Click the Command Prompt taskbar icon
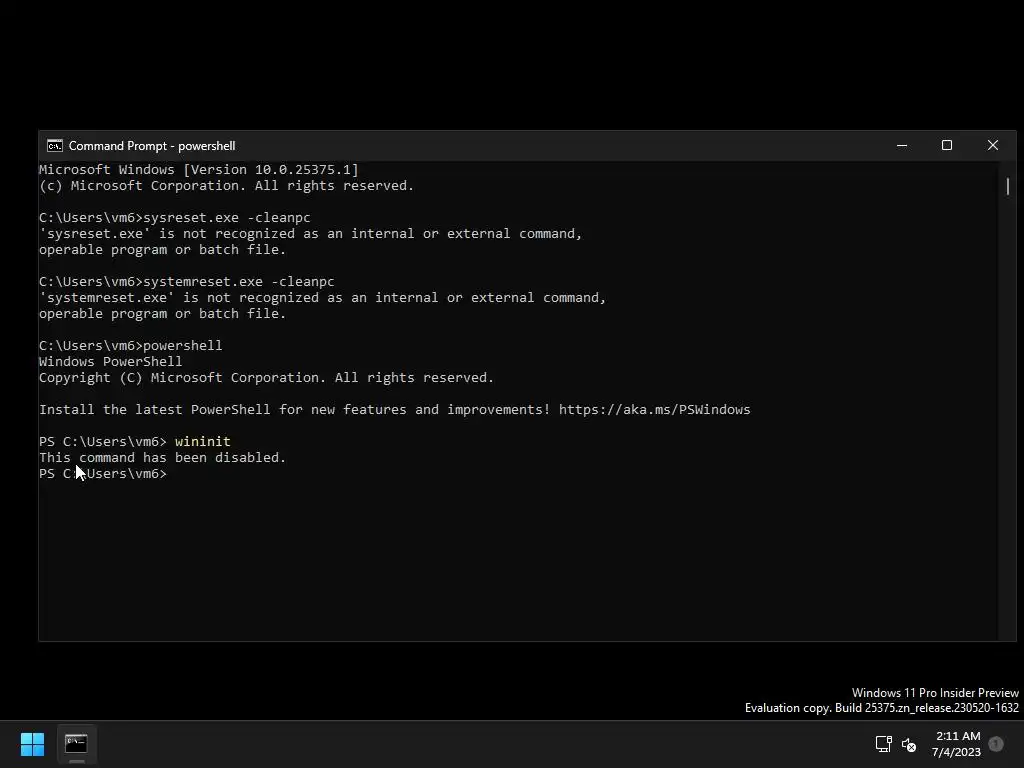 [76, 744]
